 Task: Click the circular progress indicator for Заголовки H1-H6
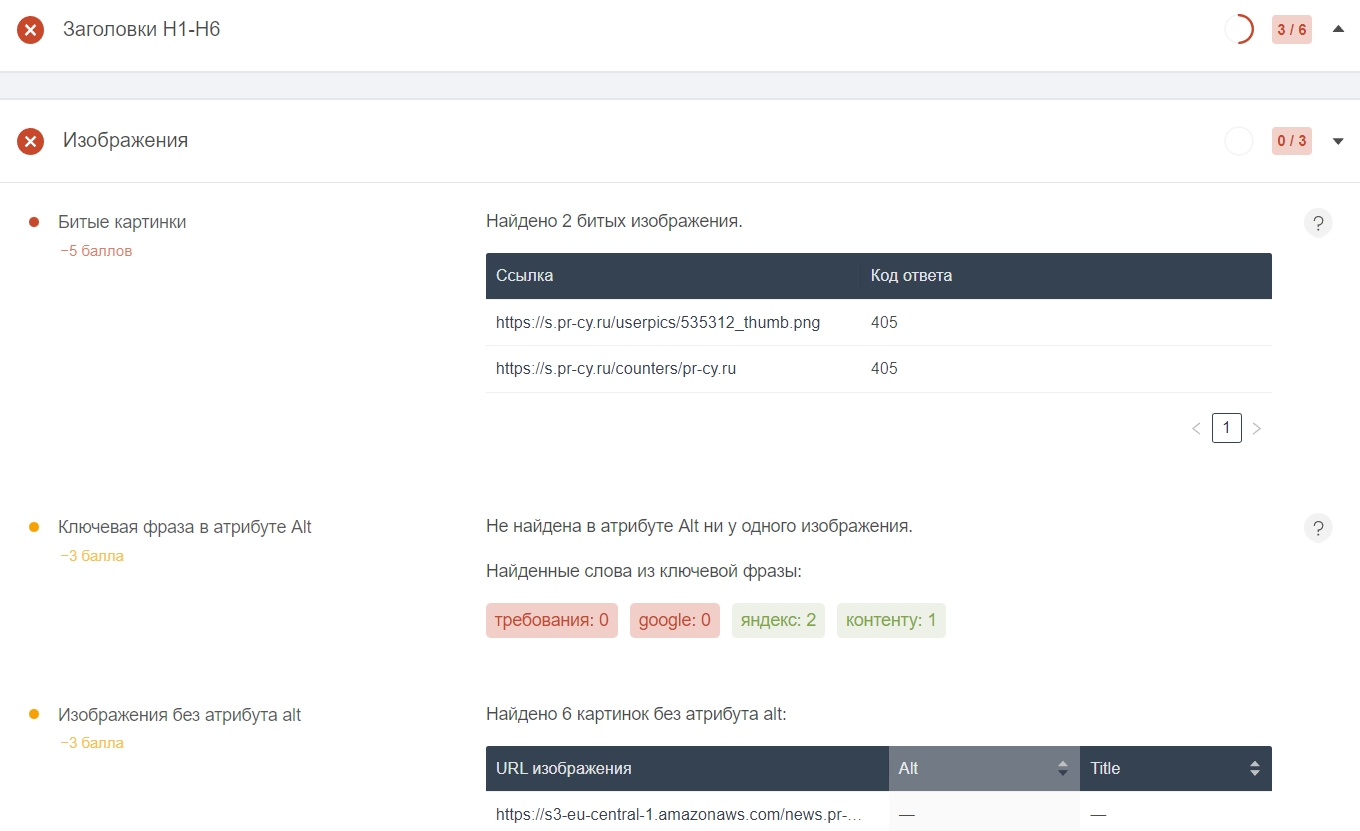click(x=1239, y=30)
